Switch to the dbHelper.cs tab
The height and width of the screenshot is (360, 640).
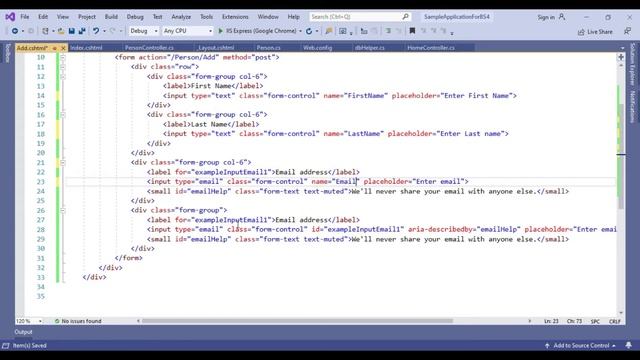click(370, 48)
